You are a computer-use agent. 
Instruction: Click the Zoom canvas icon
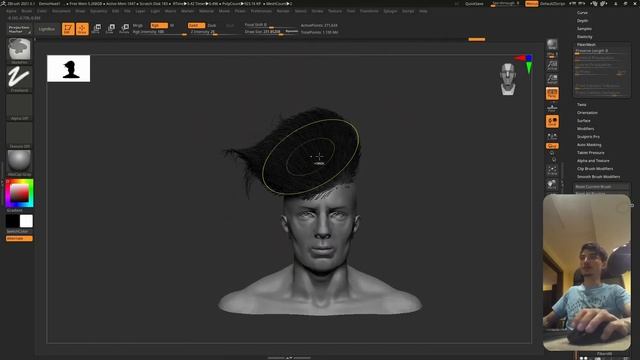(552, 79)
